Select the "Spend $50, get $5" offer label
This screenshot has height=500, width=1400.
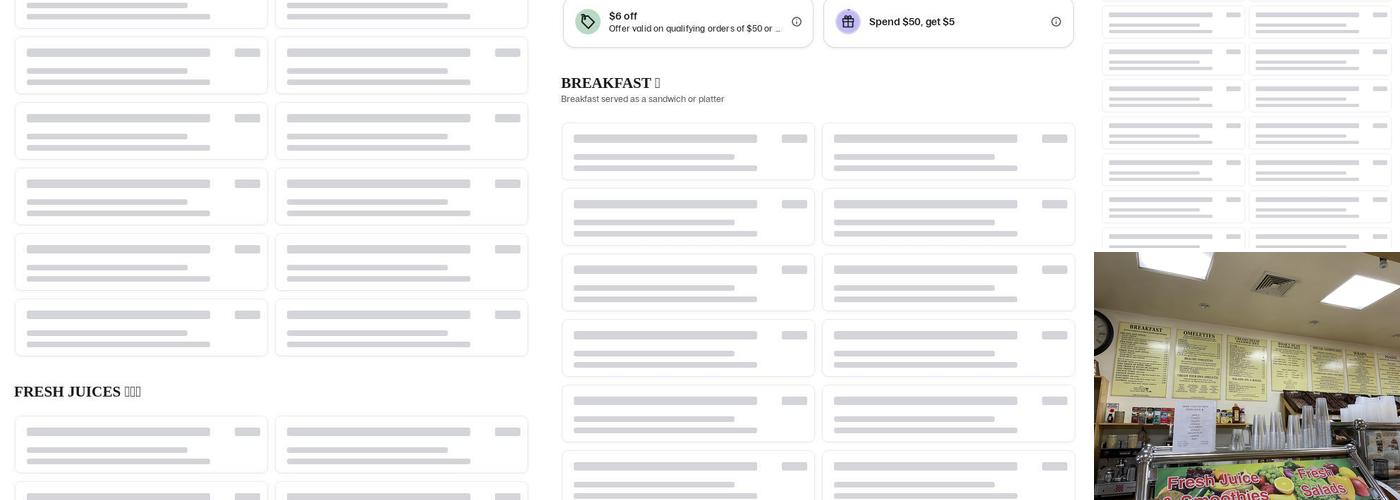pyautogui.click(x=911, y=21)
